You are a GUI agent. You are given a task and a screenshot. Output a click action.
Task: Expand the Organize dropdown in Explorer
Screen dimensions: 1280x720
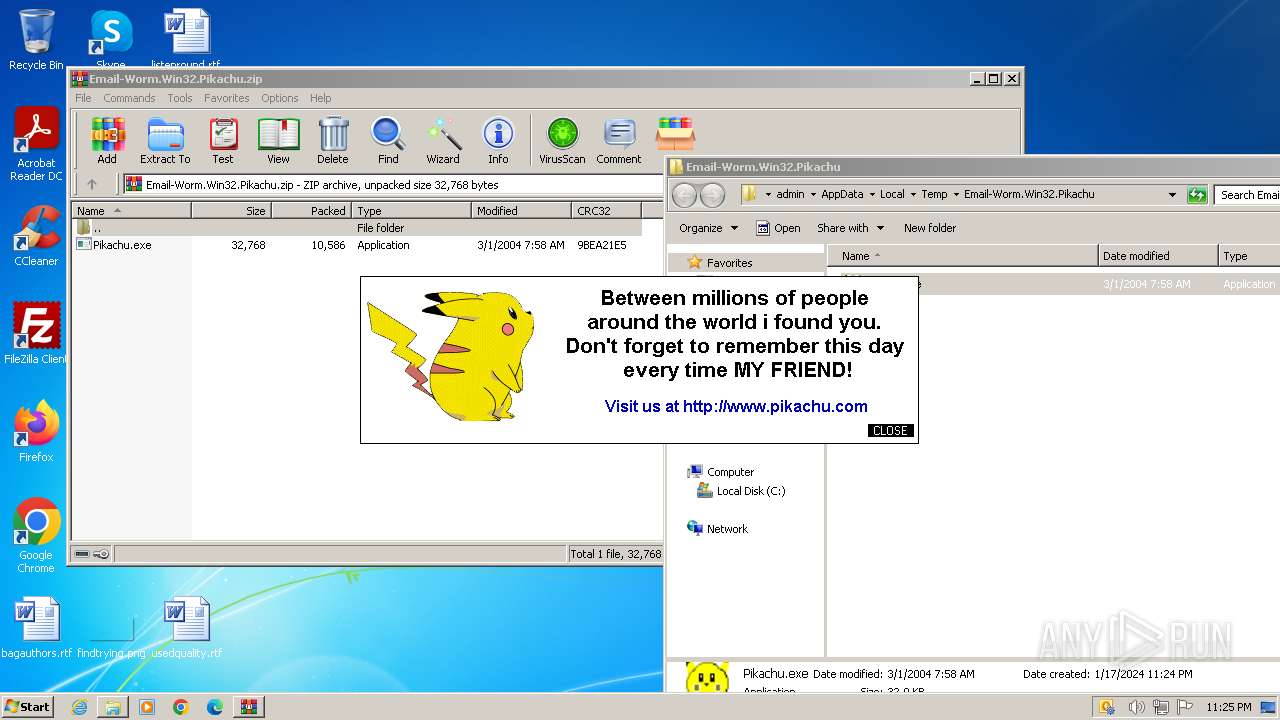click(x=708, y=228)
